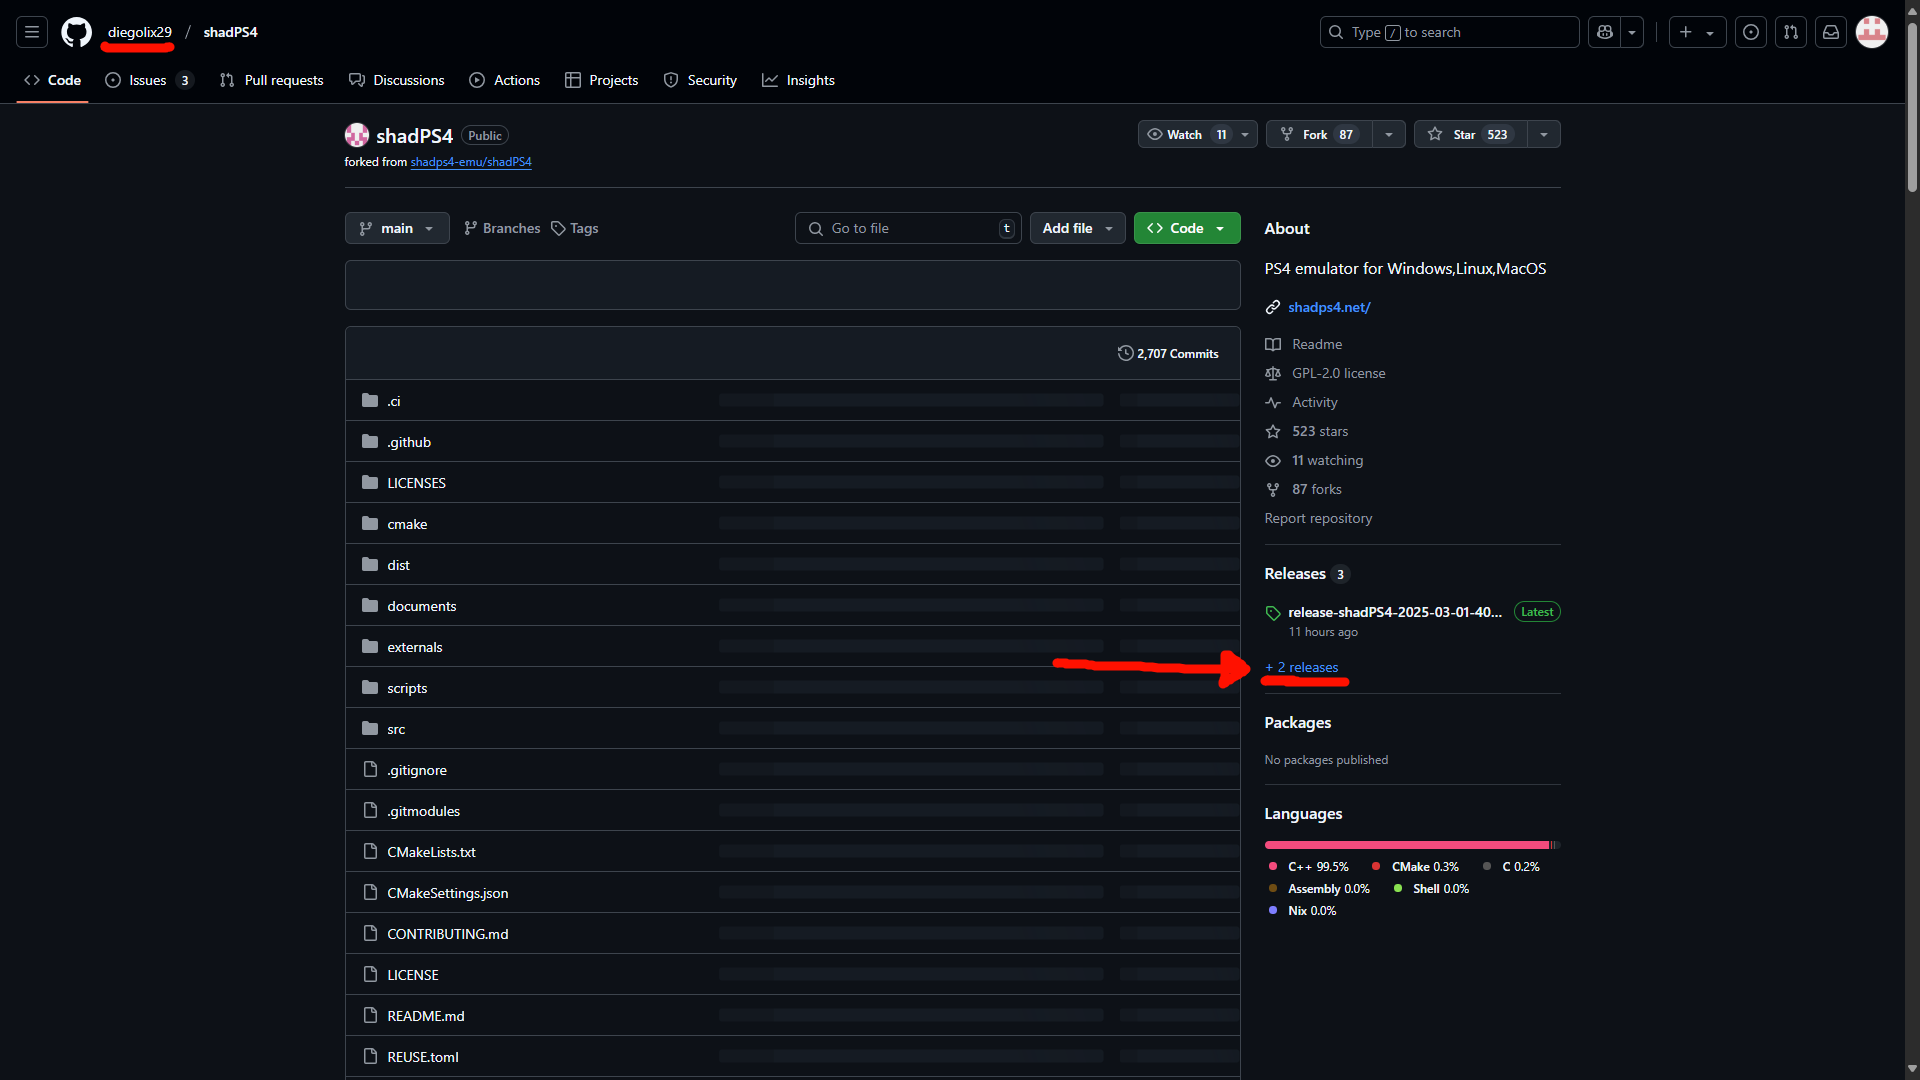Screen dimensions: 1920x1080
Task: Open the Report repository link
Action: pos(1318,518)
